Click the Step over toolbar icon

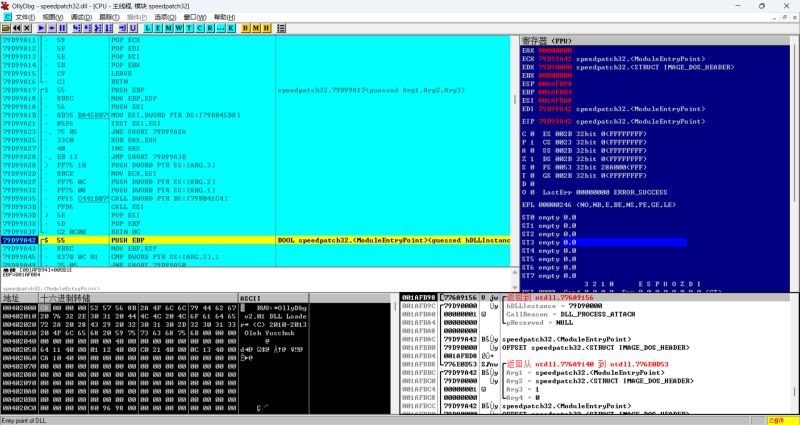(x=88, y=28)
